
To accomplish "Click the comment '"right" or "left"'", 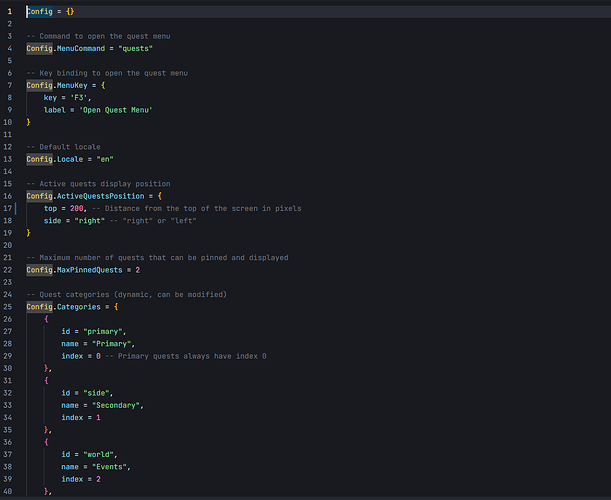I will tap(153, 221).
